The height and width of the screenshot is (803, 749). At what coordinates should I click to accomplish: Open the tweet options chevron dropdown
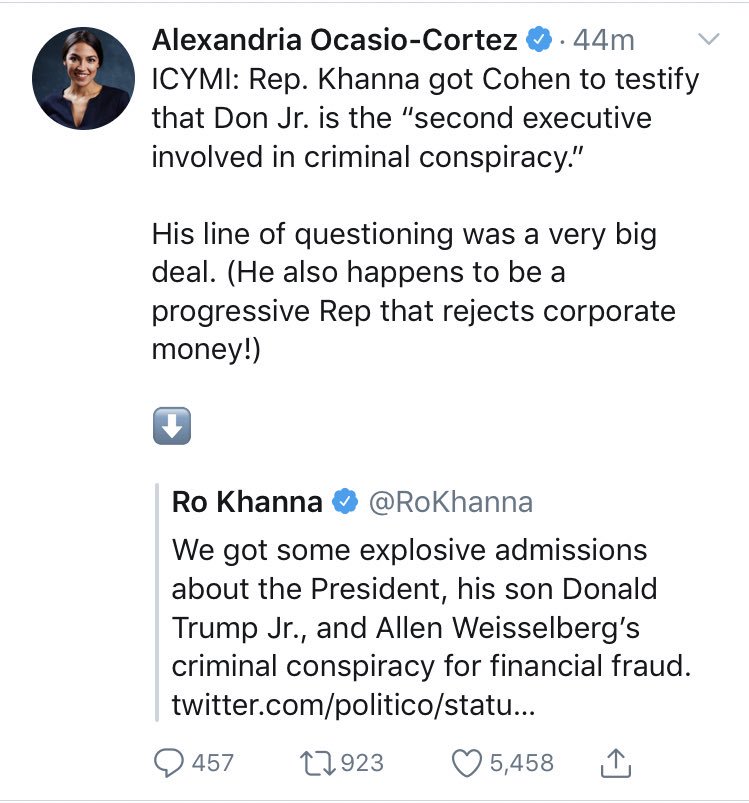click(708, 40)
